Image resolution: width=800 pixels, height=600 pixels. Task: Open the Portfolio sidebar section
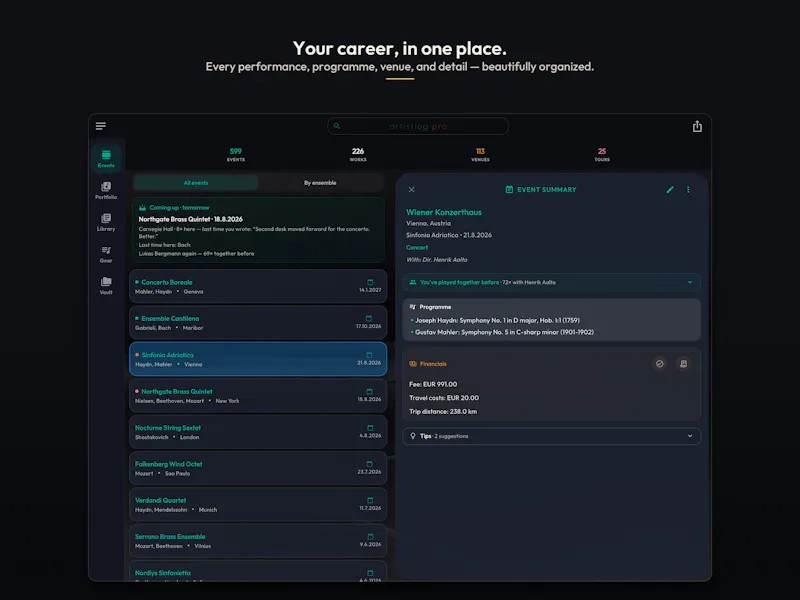[106, 190]
